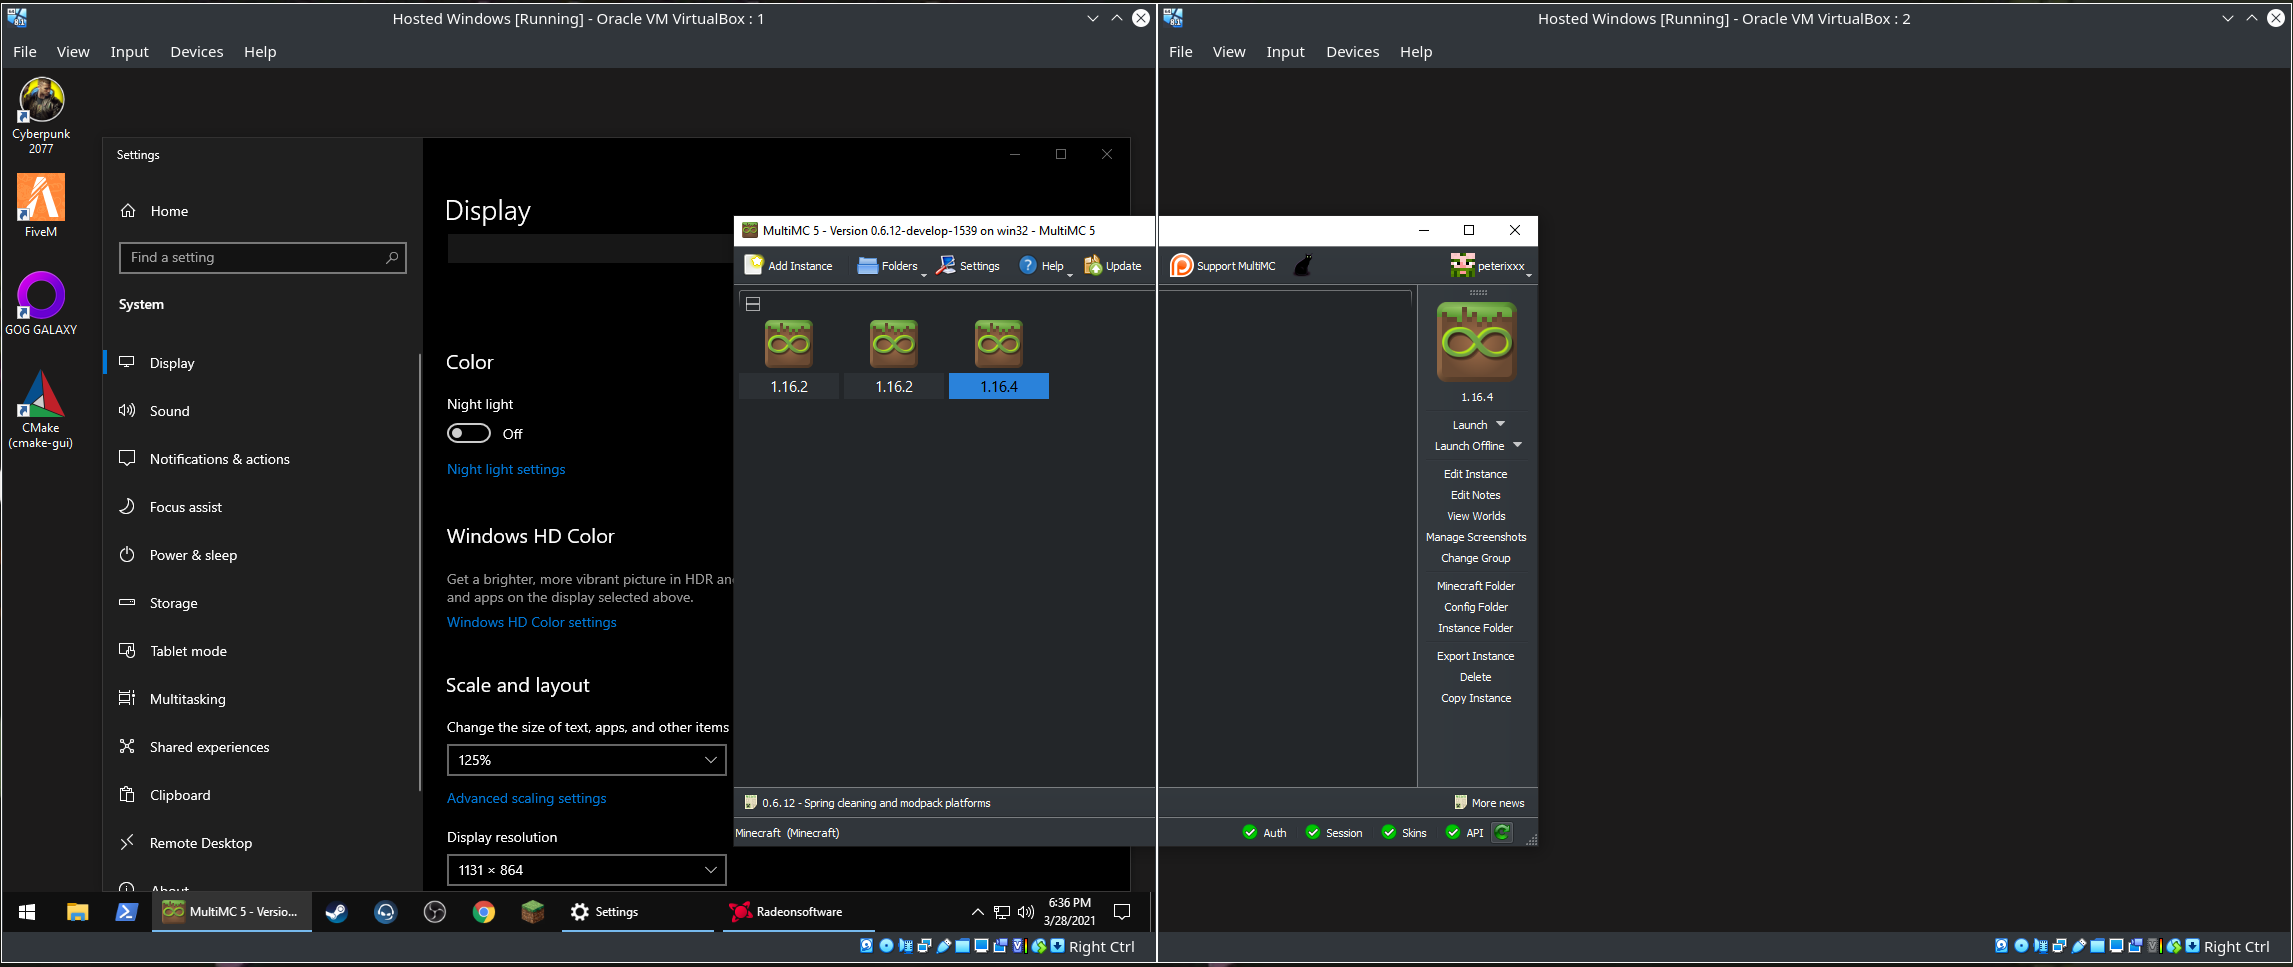Open the Devices menu in VirtualBox 2
Image resolution: width=2293 pixels, height=967 pixels.
1352,51
